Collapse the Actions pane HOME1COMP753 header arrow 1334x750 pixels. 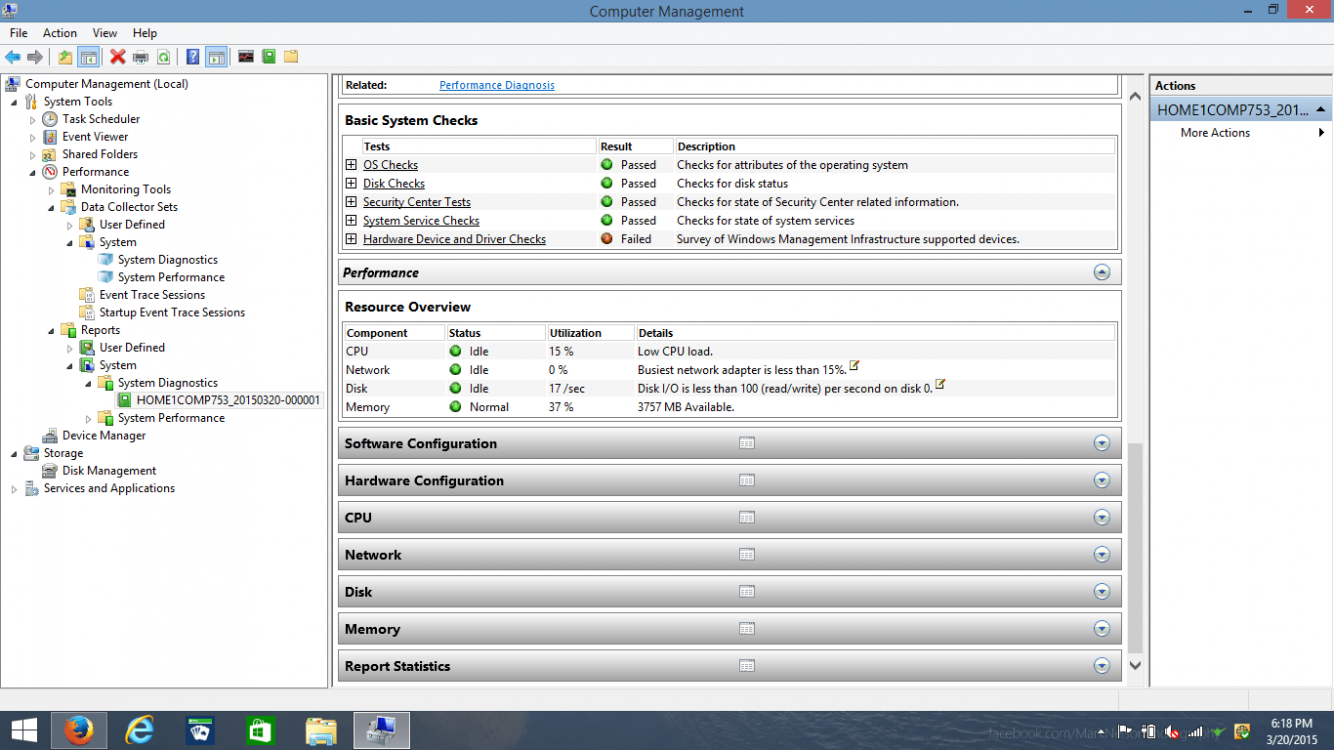point(1321,110)
